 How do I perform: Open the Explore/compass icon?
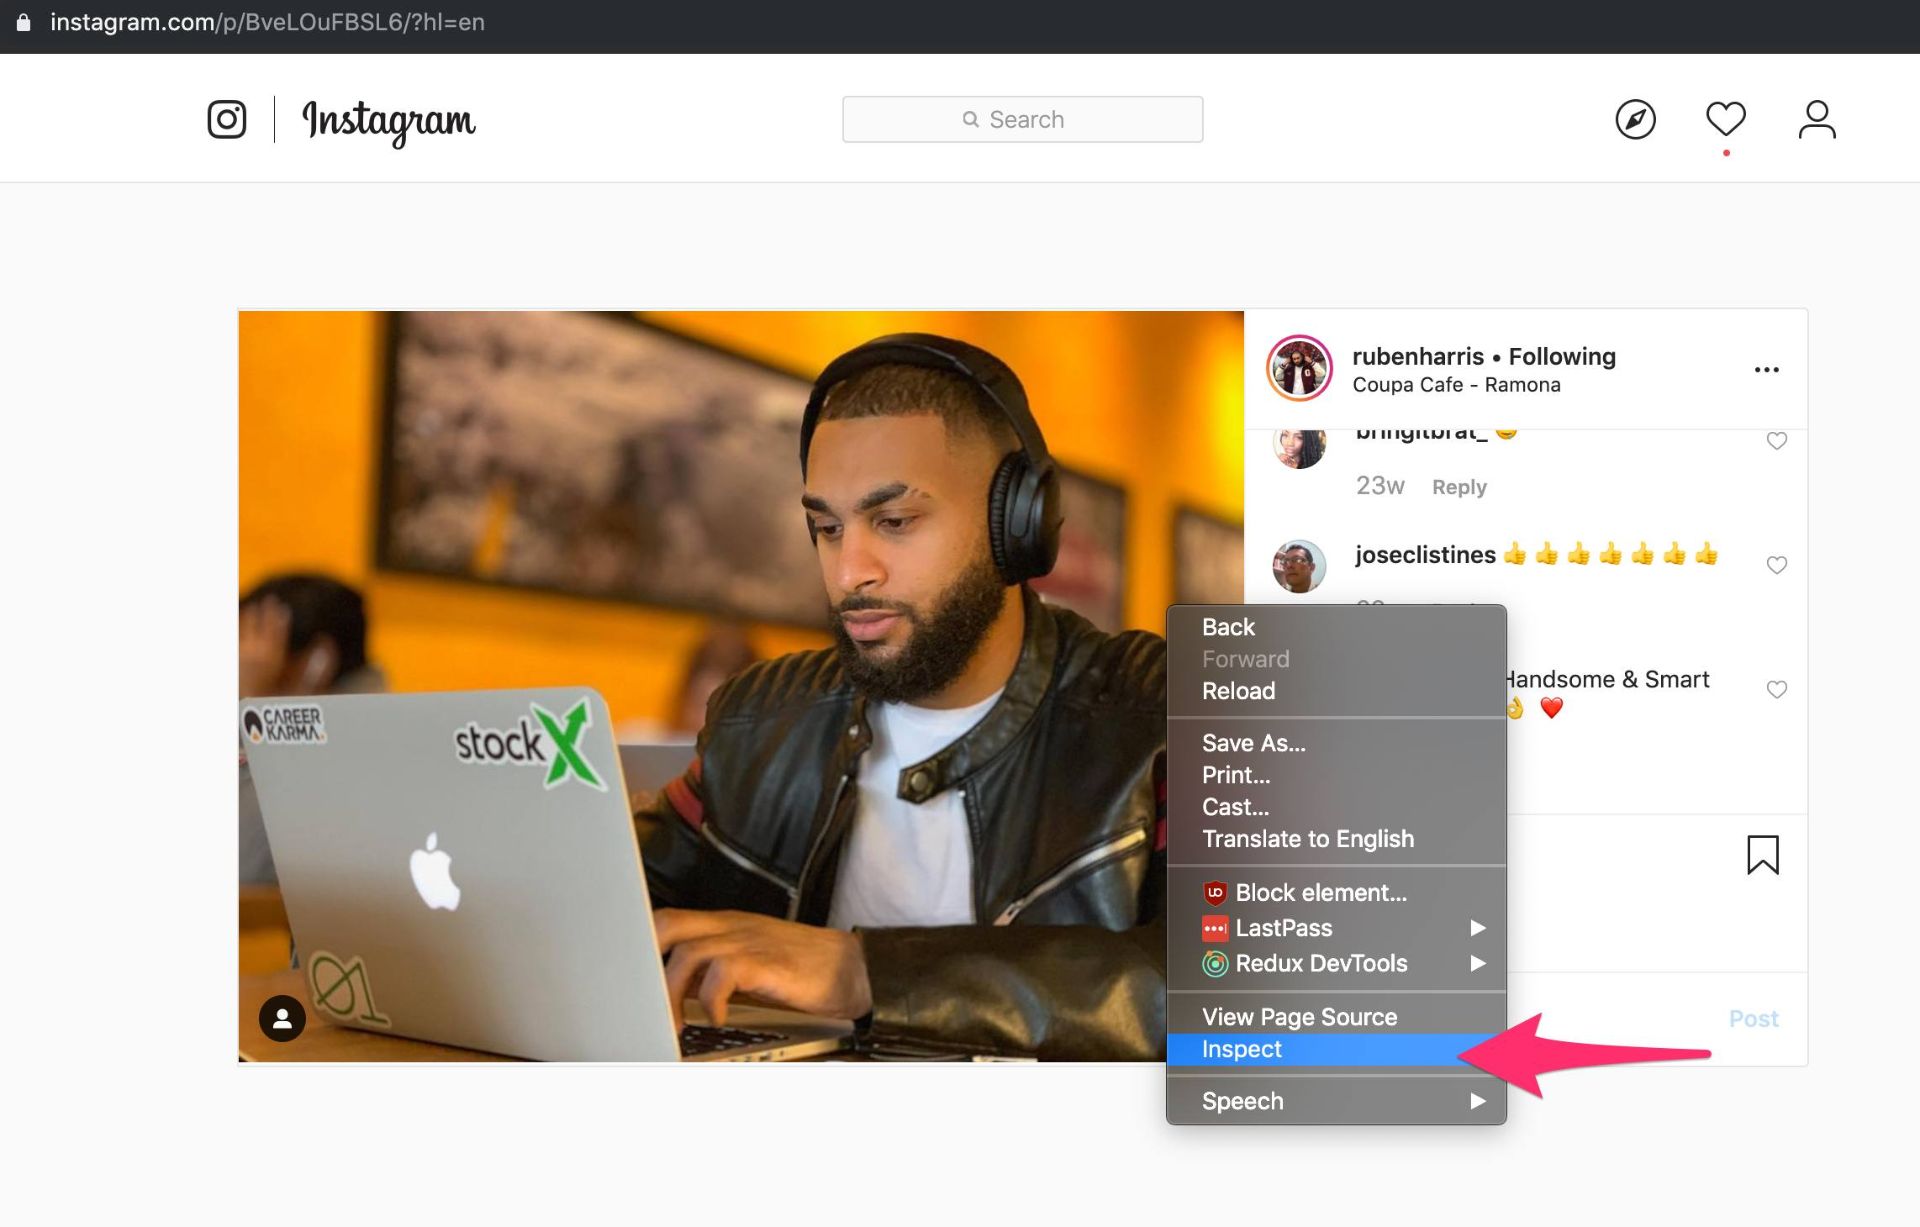tap(1635, 119)
